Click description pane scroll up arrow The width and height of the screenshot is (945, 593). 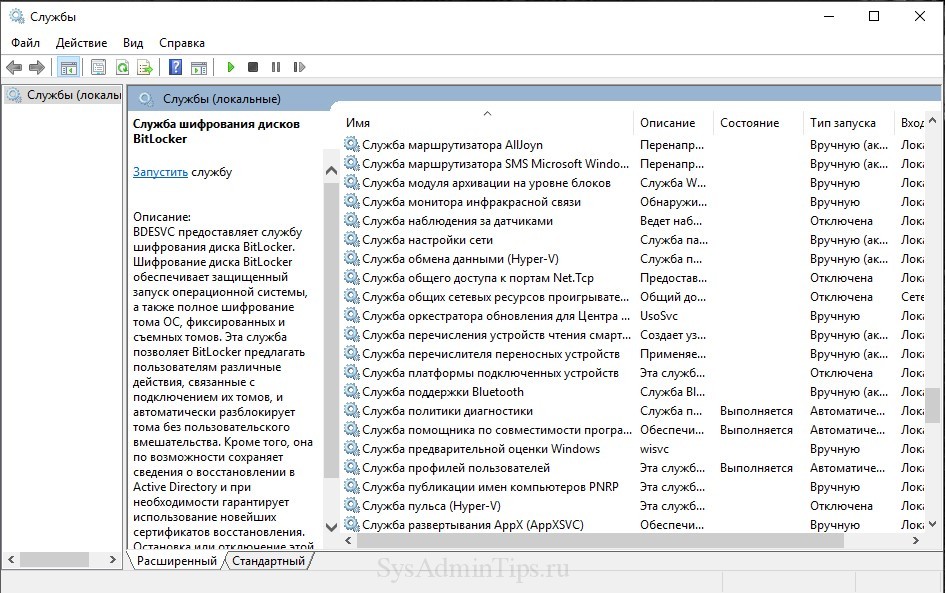click(x=331, y=171)
